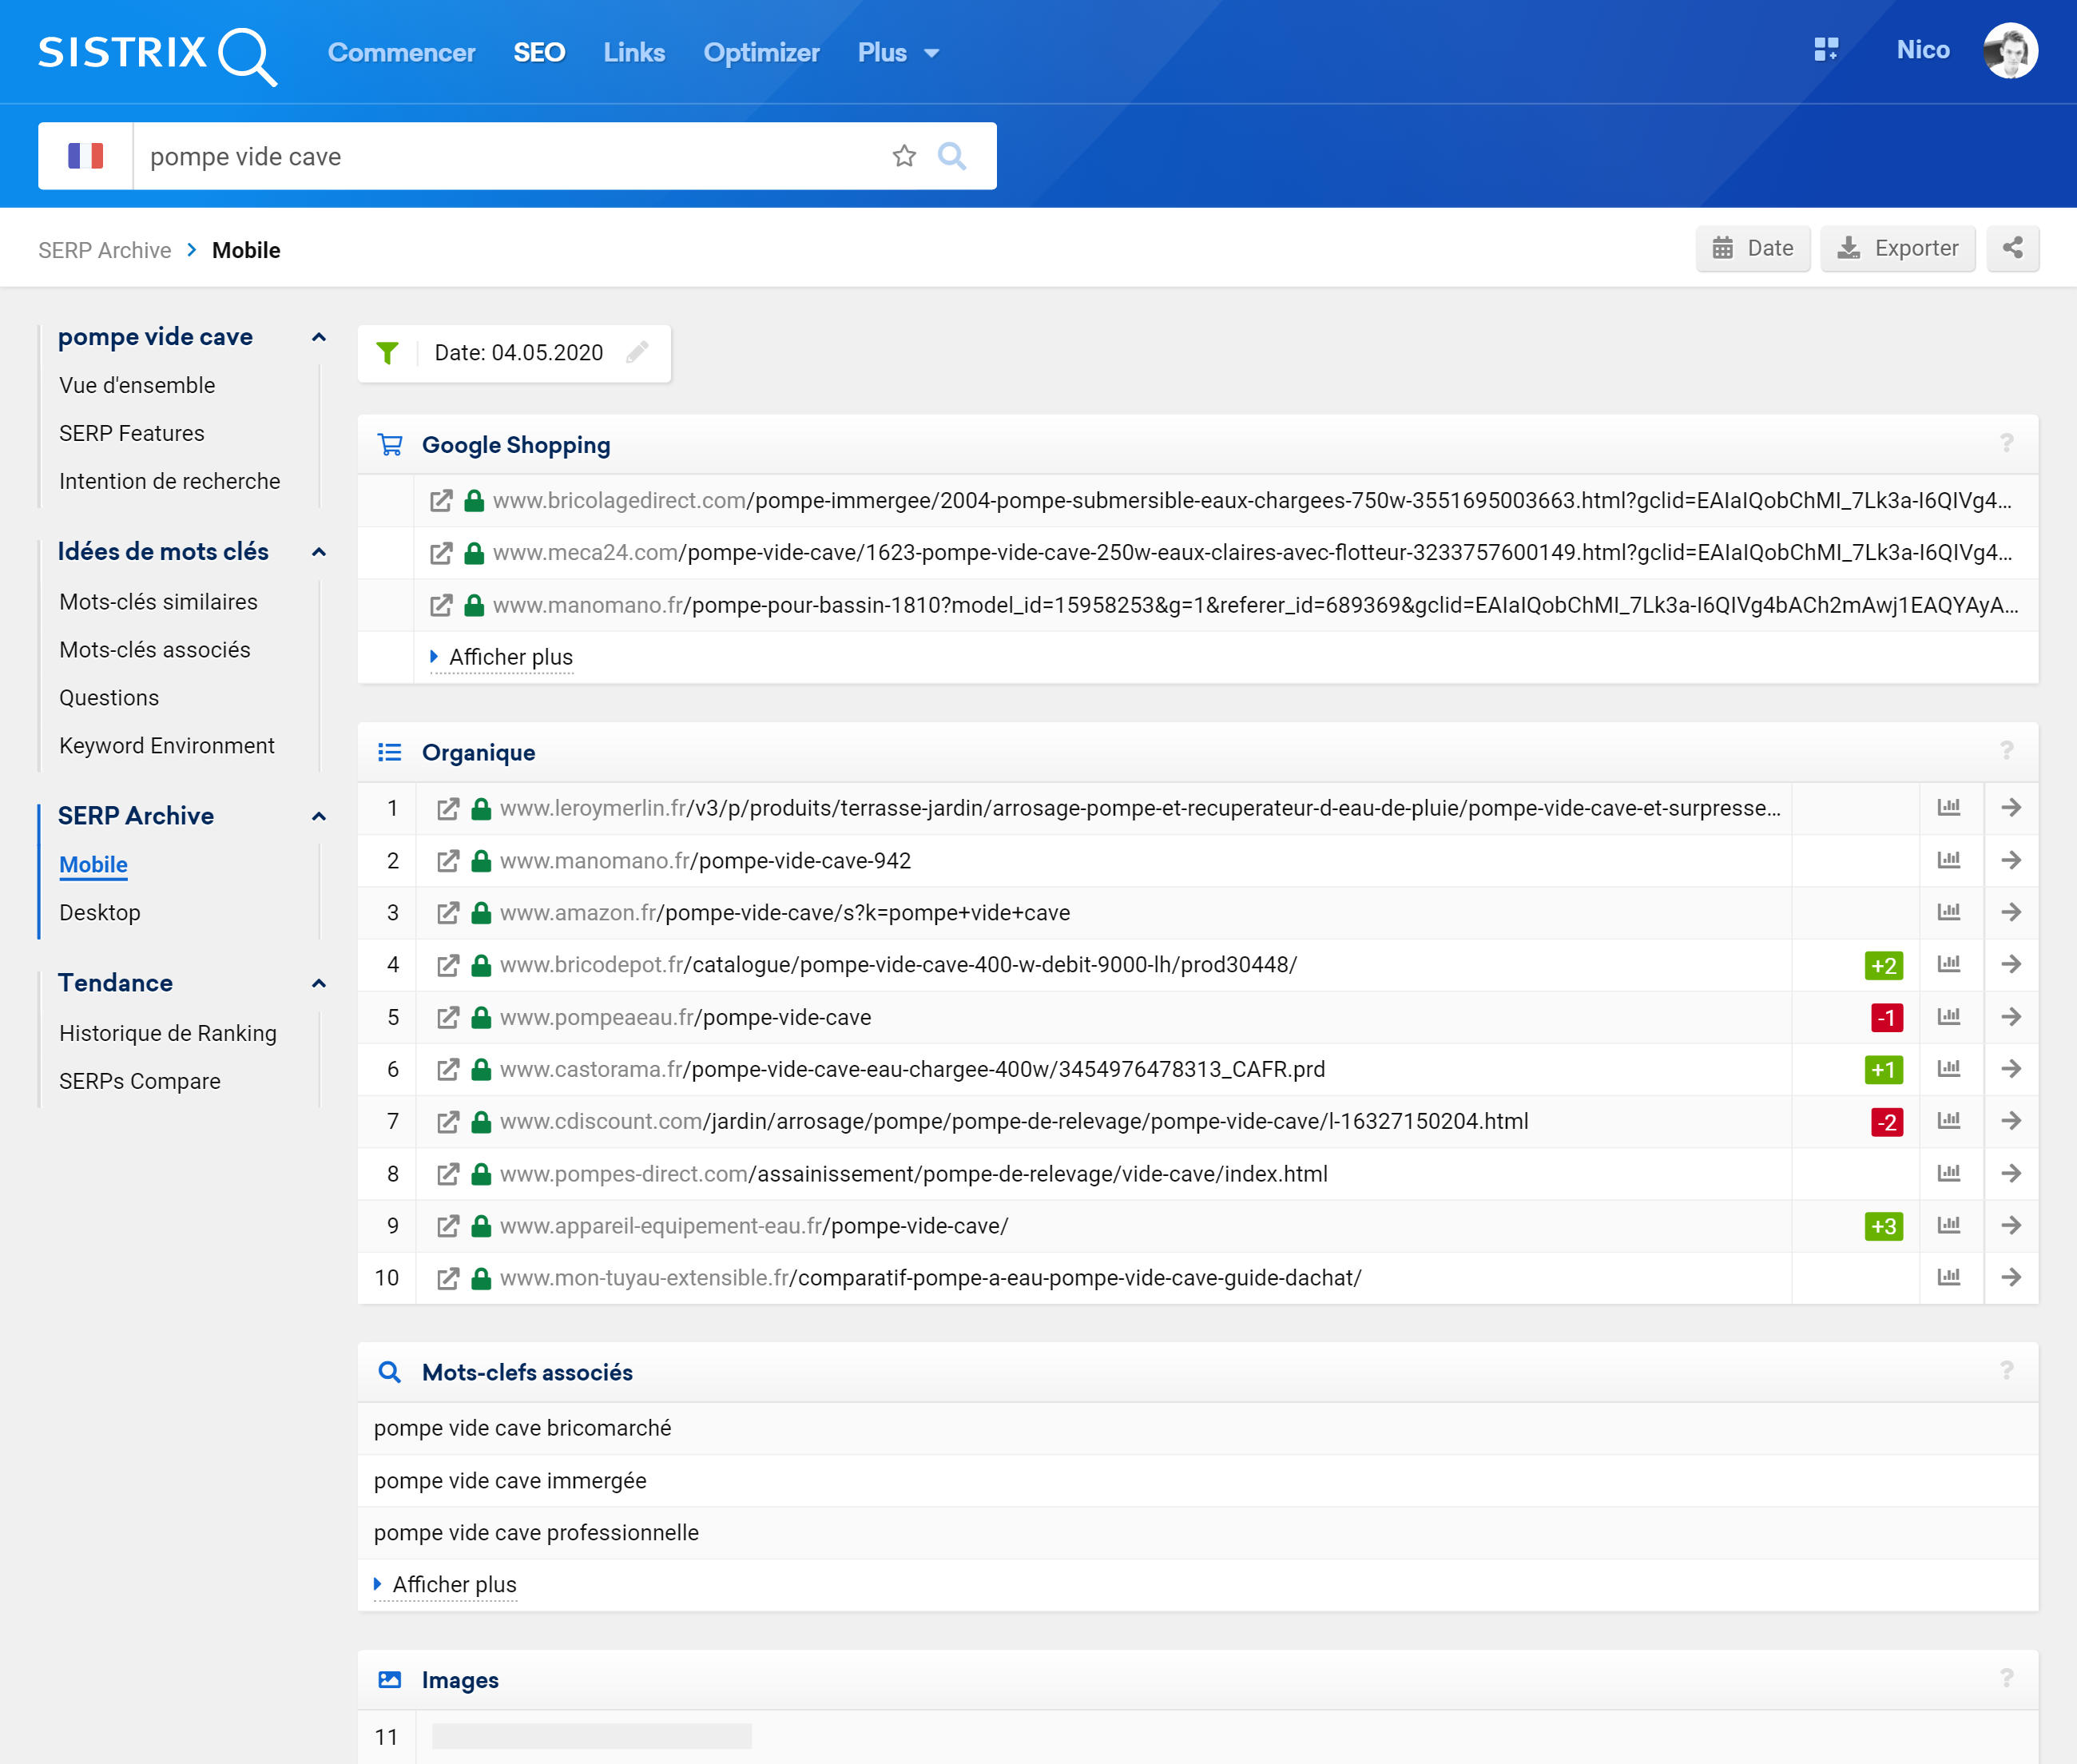
Task: Click arrow for castorama.fr row
Action: 2011,1069
